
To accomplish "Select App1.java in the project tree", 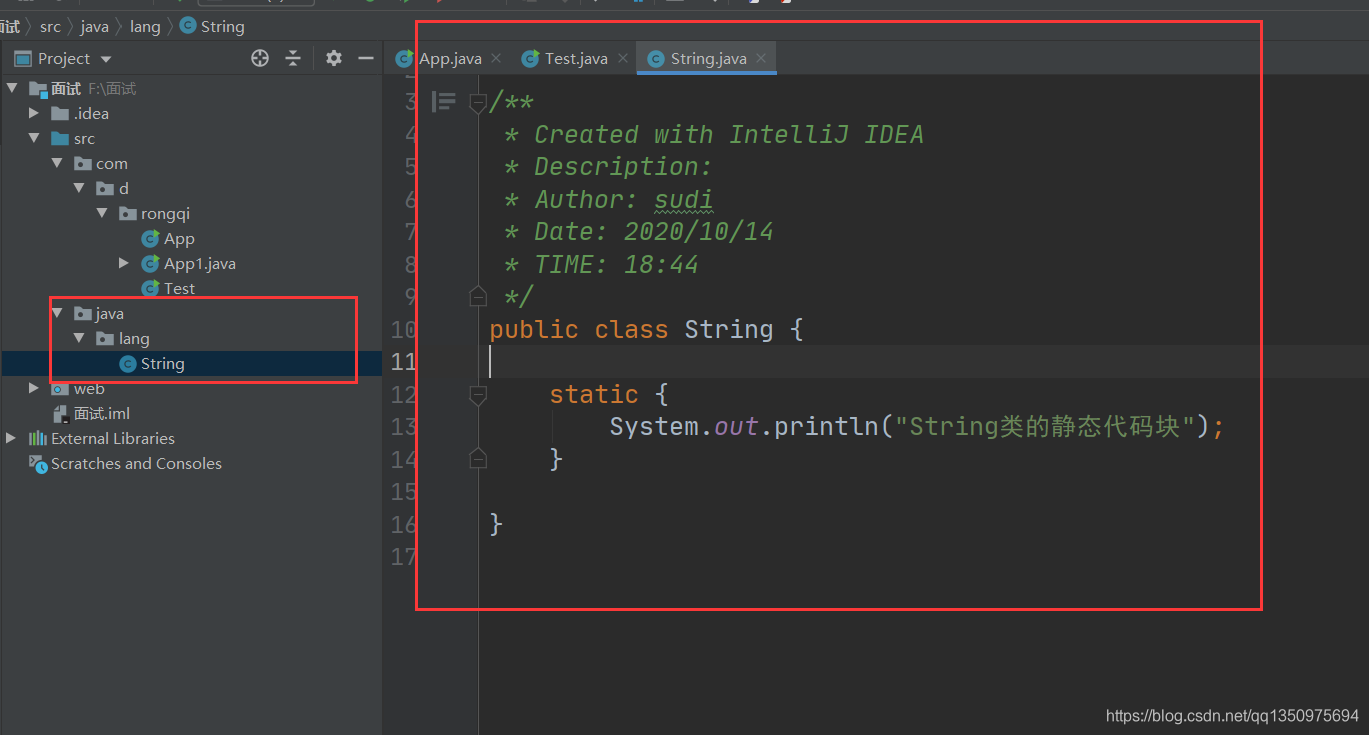I will tap(200, 263).
